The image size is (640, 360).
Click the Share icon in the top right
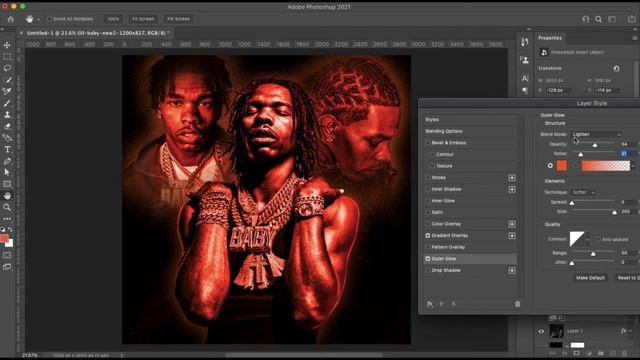(x=631, y=19)
